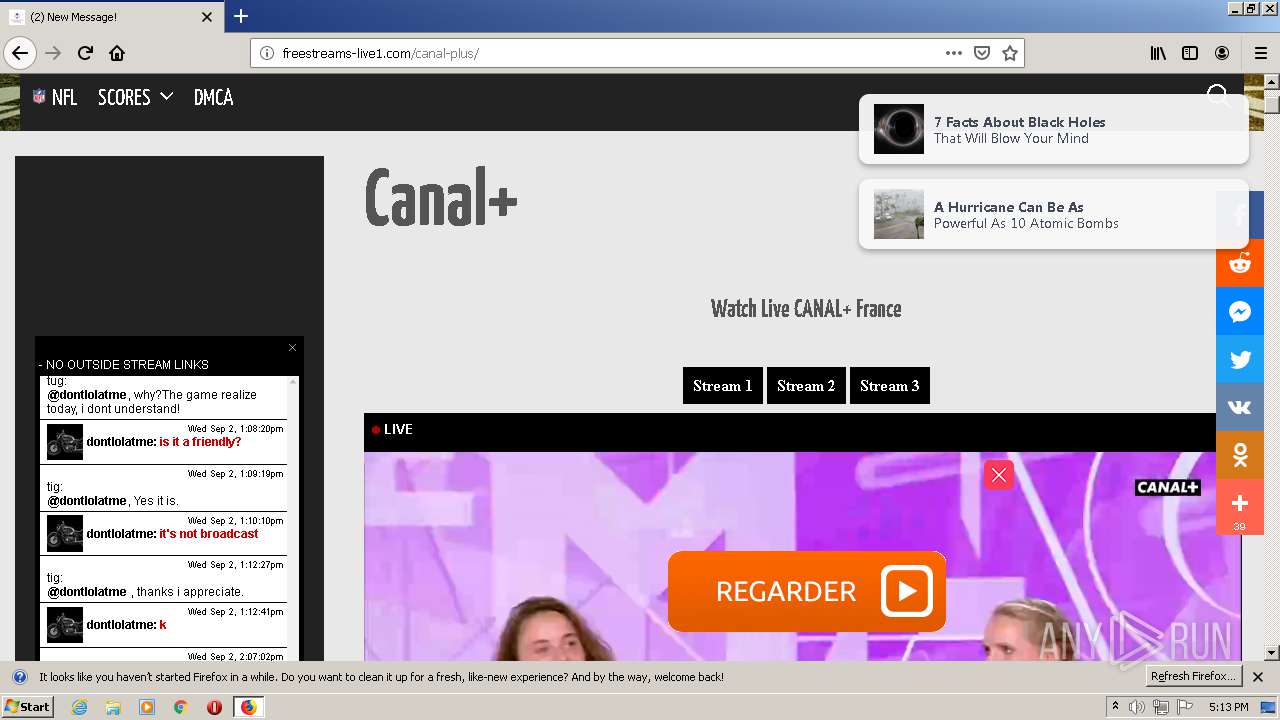1280x720 pixels.
Task: Click dontlolatme message 'is it a friendly?'
Action: pyautogui.click(x=200, y=442)
